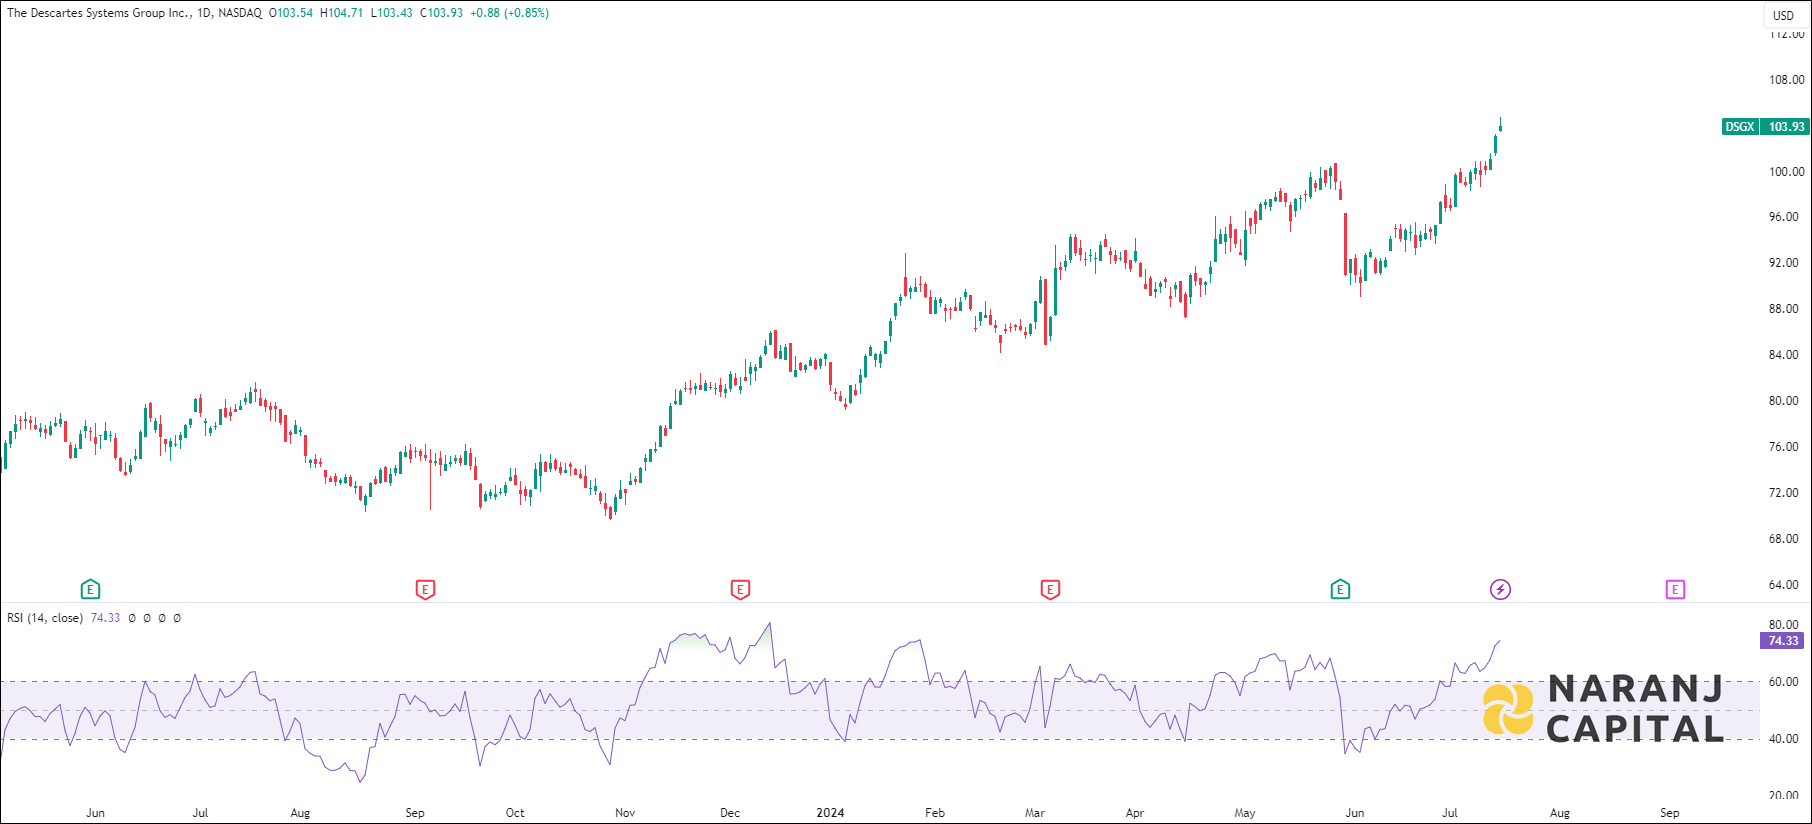Click the 64.00 price axis label
The width and height of the screenshot is (1812, 824).
coord(1783,585)
